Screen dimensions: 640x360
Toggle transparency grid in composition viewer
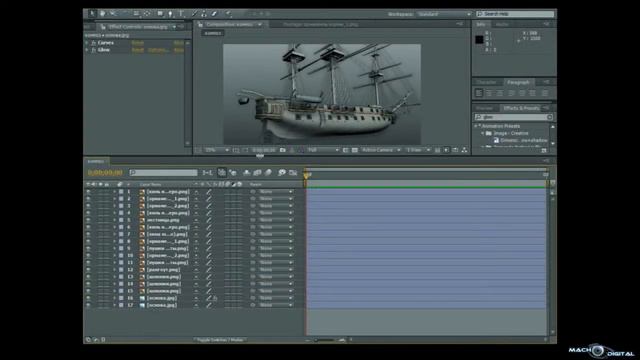355,150
